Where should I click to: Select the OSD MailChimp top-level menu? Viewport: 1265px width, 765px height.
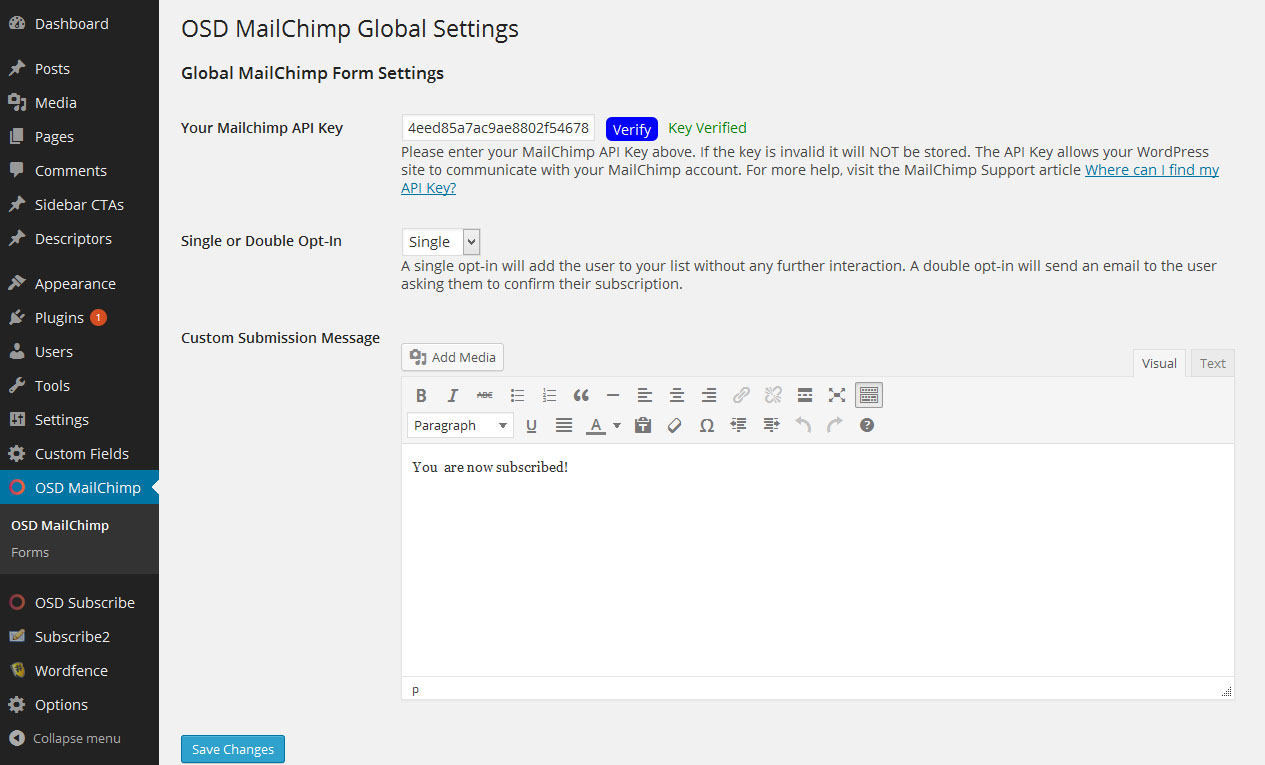point(79,488)
